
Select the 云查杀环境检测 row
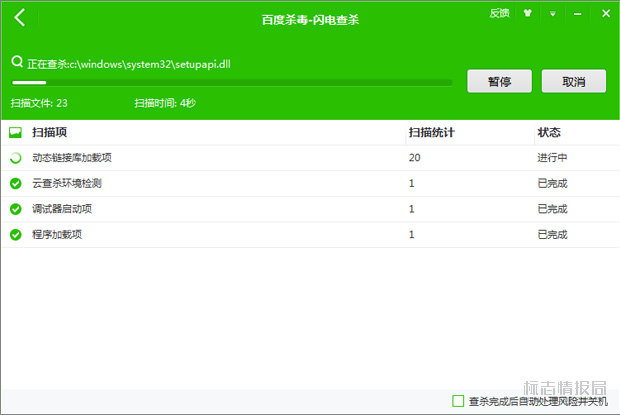point(310,184)
